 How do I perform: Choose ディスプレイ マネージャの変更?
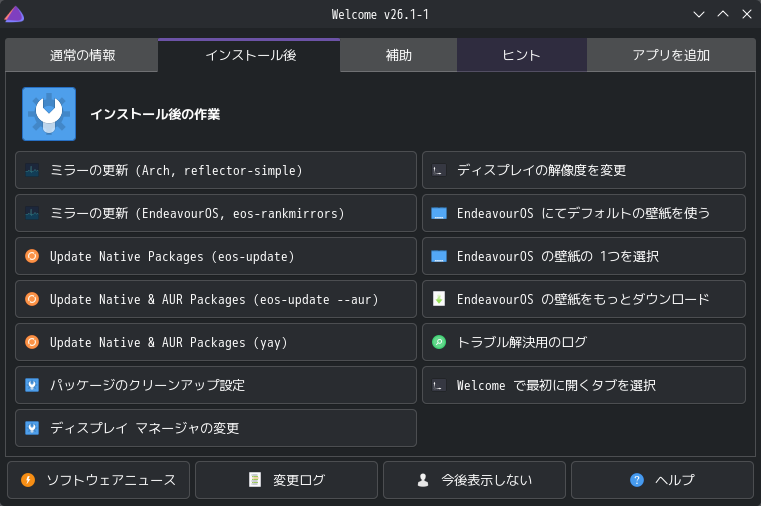pos(216,428)
